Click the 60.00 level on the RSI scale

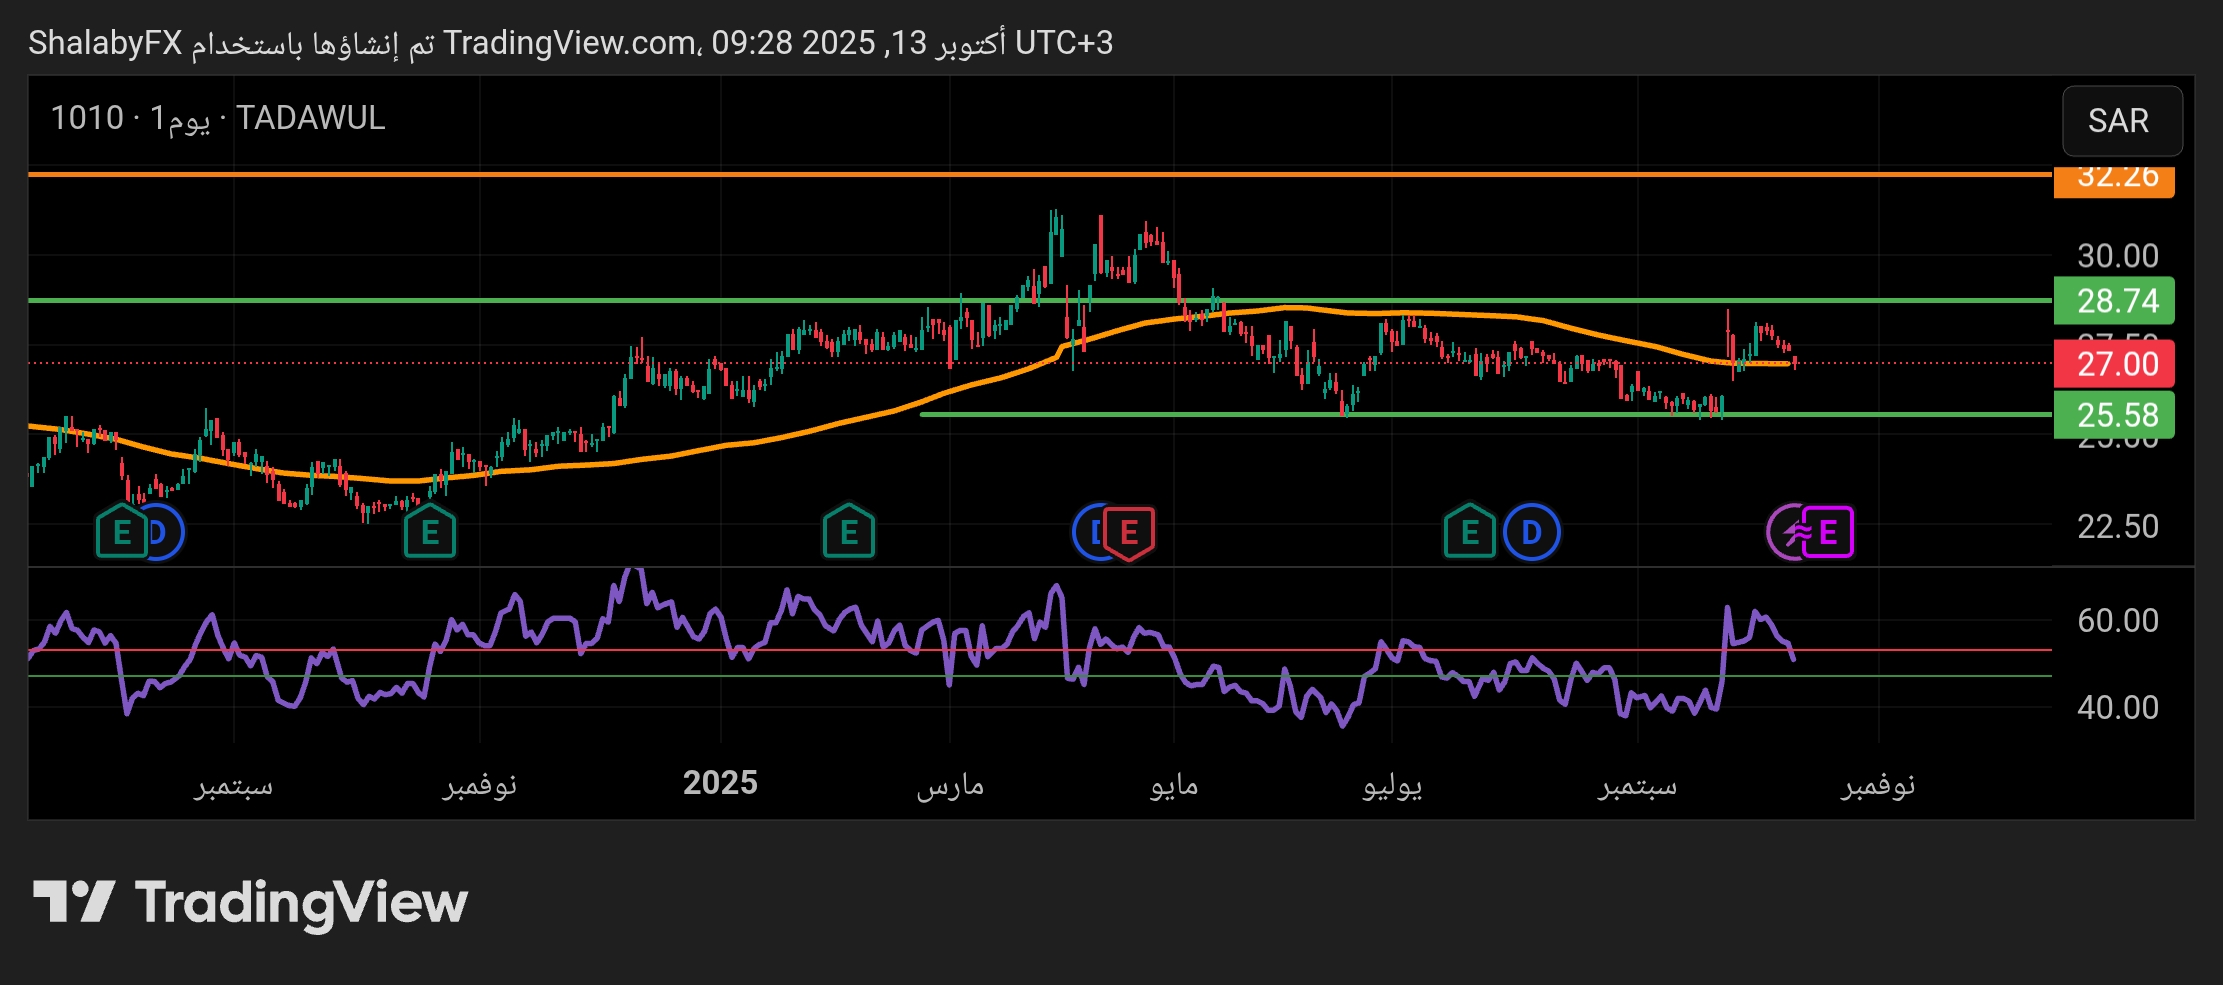coord(2117,621)
